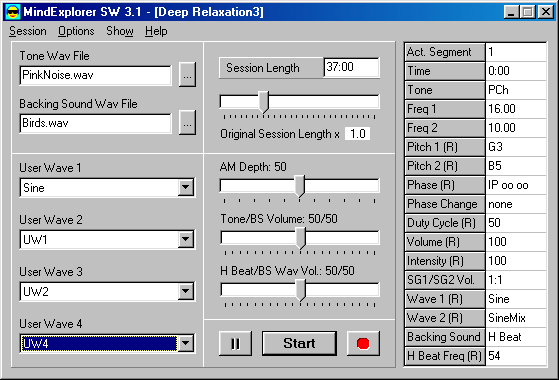
Task: Expand the User Wave 4 dropdown
Action: click(x=185, y=344)
